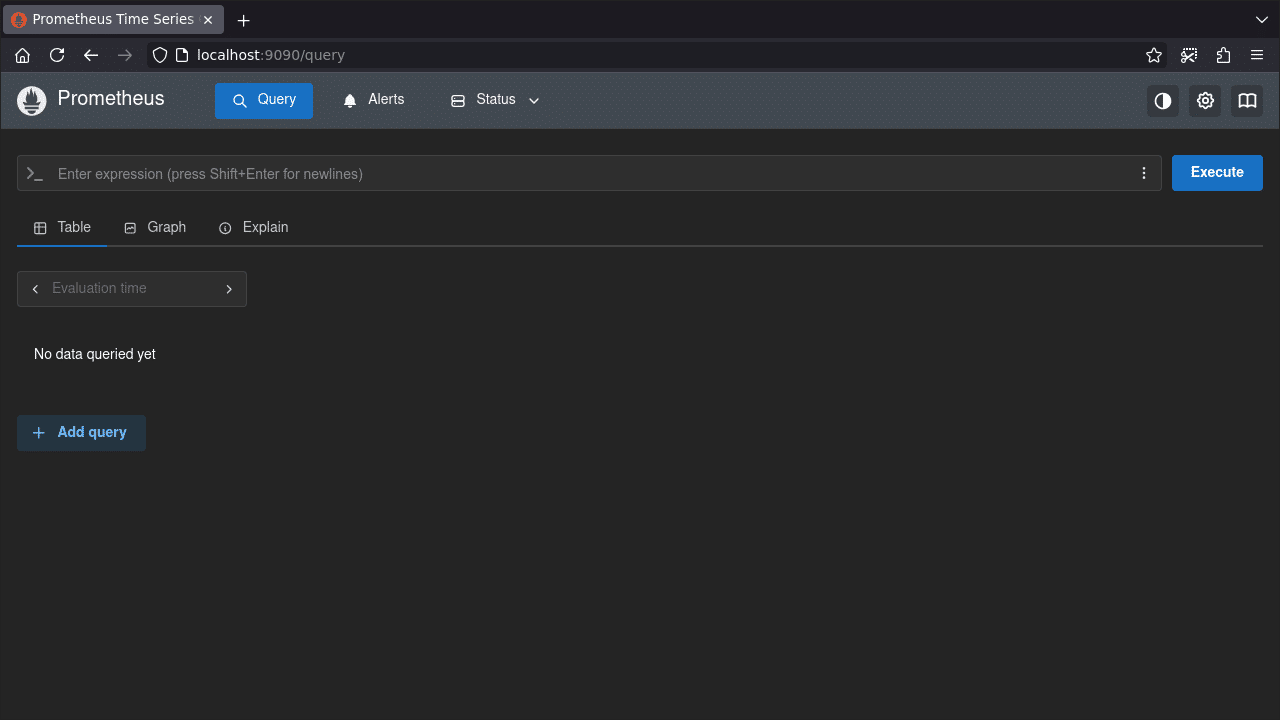Step forward with the Evaluation time right chevron

pyautogui.click(x=229, y=288)
